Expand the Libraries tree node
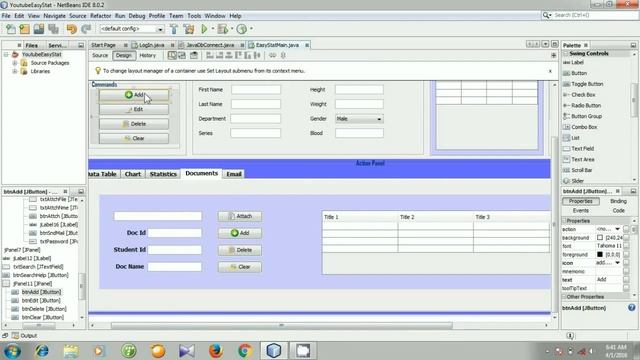Image resolution: width=640 pixels, height=360 pixels. tap(15, 71)
